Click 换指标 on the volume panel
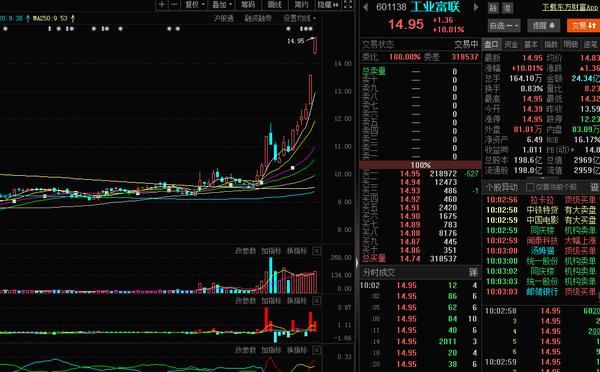 297,251
